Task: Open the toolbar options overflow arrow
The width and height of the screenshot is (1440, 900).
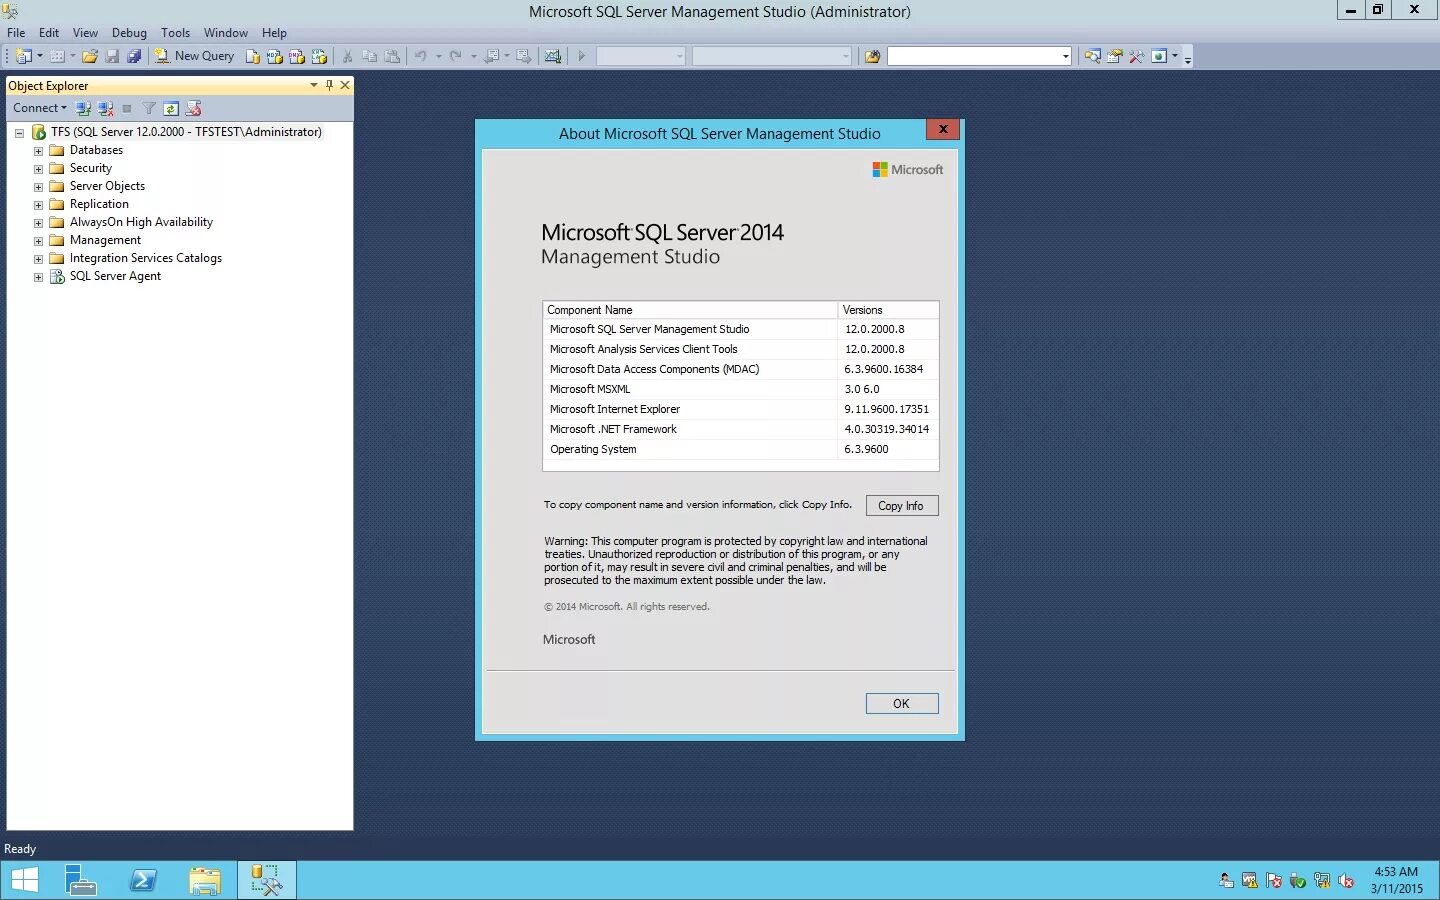Action: coord(1188,58)
